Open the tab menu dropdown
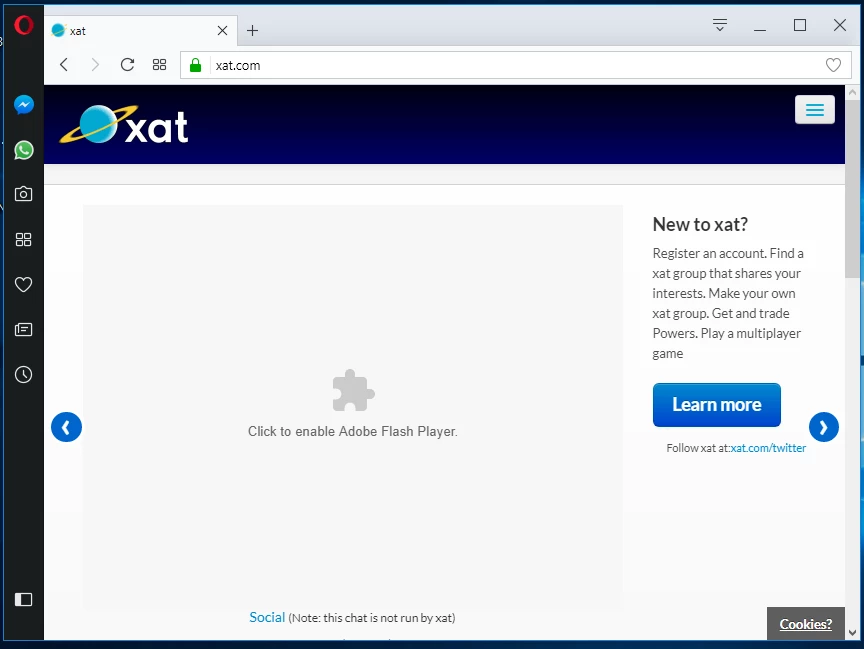 pos(720,25)
